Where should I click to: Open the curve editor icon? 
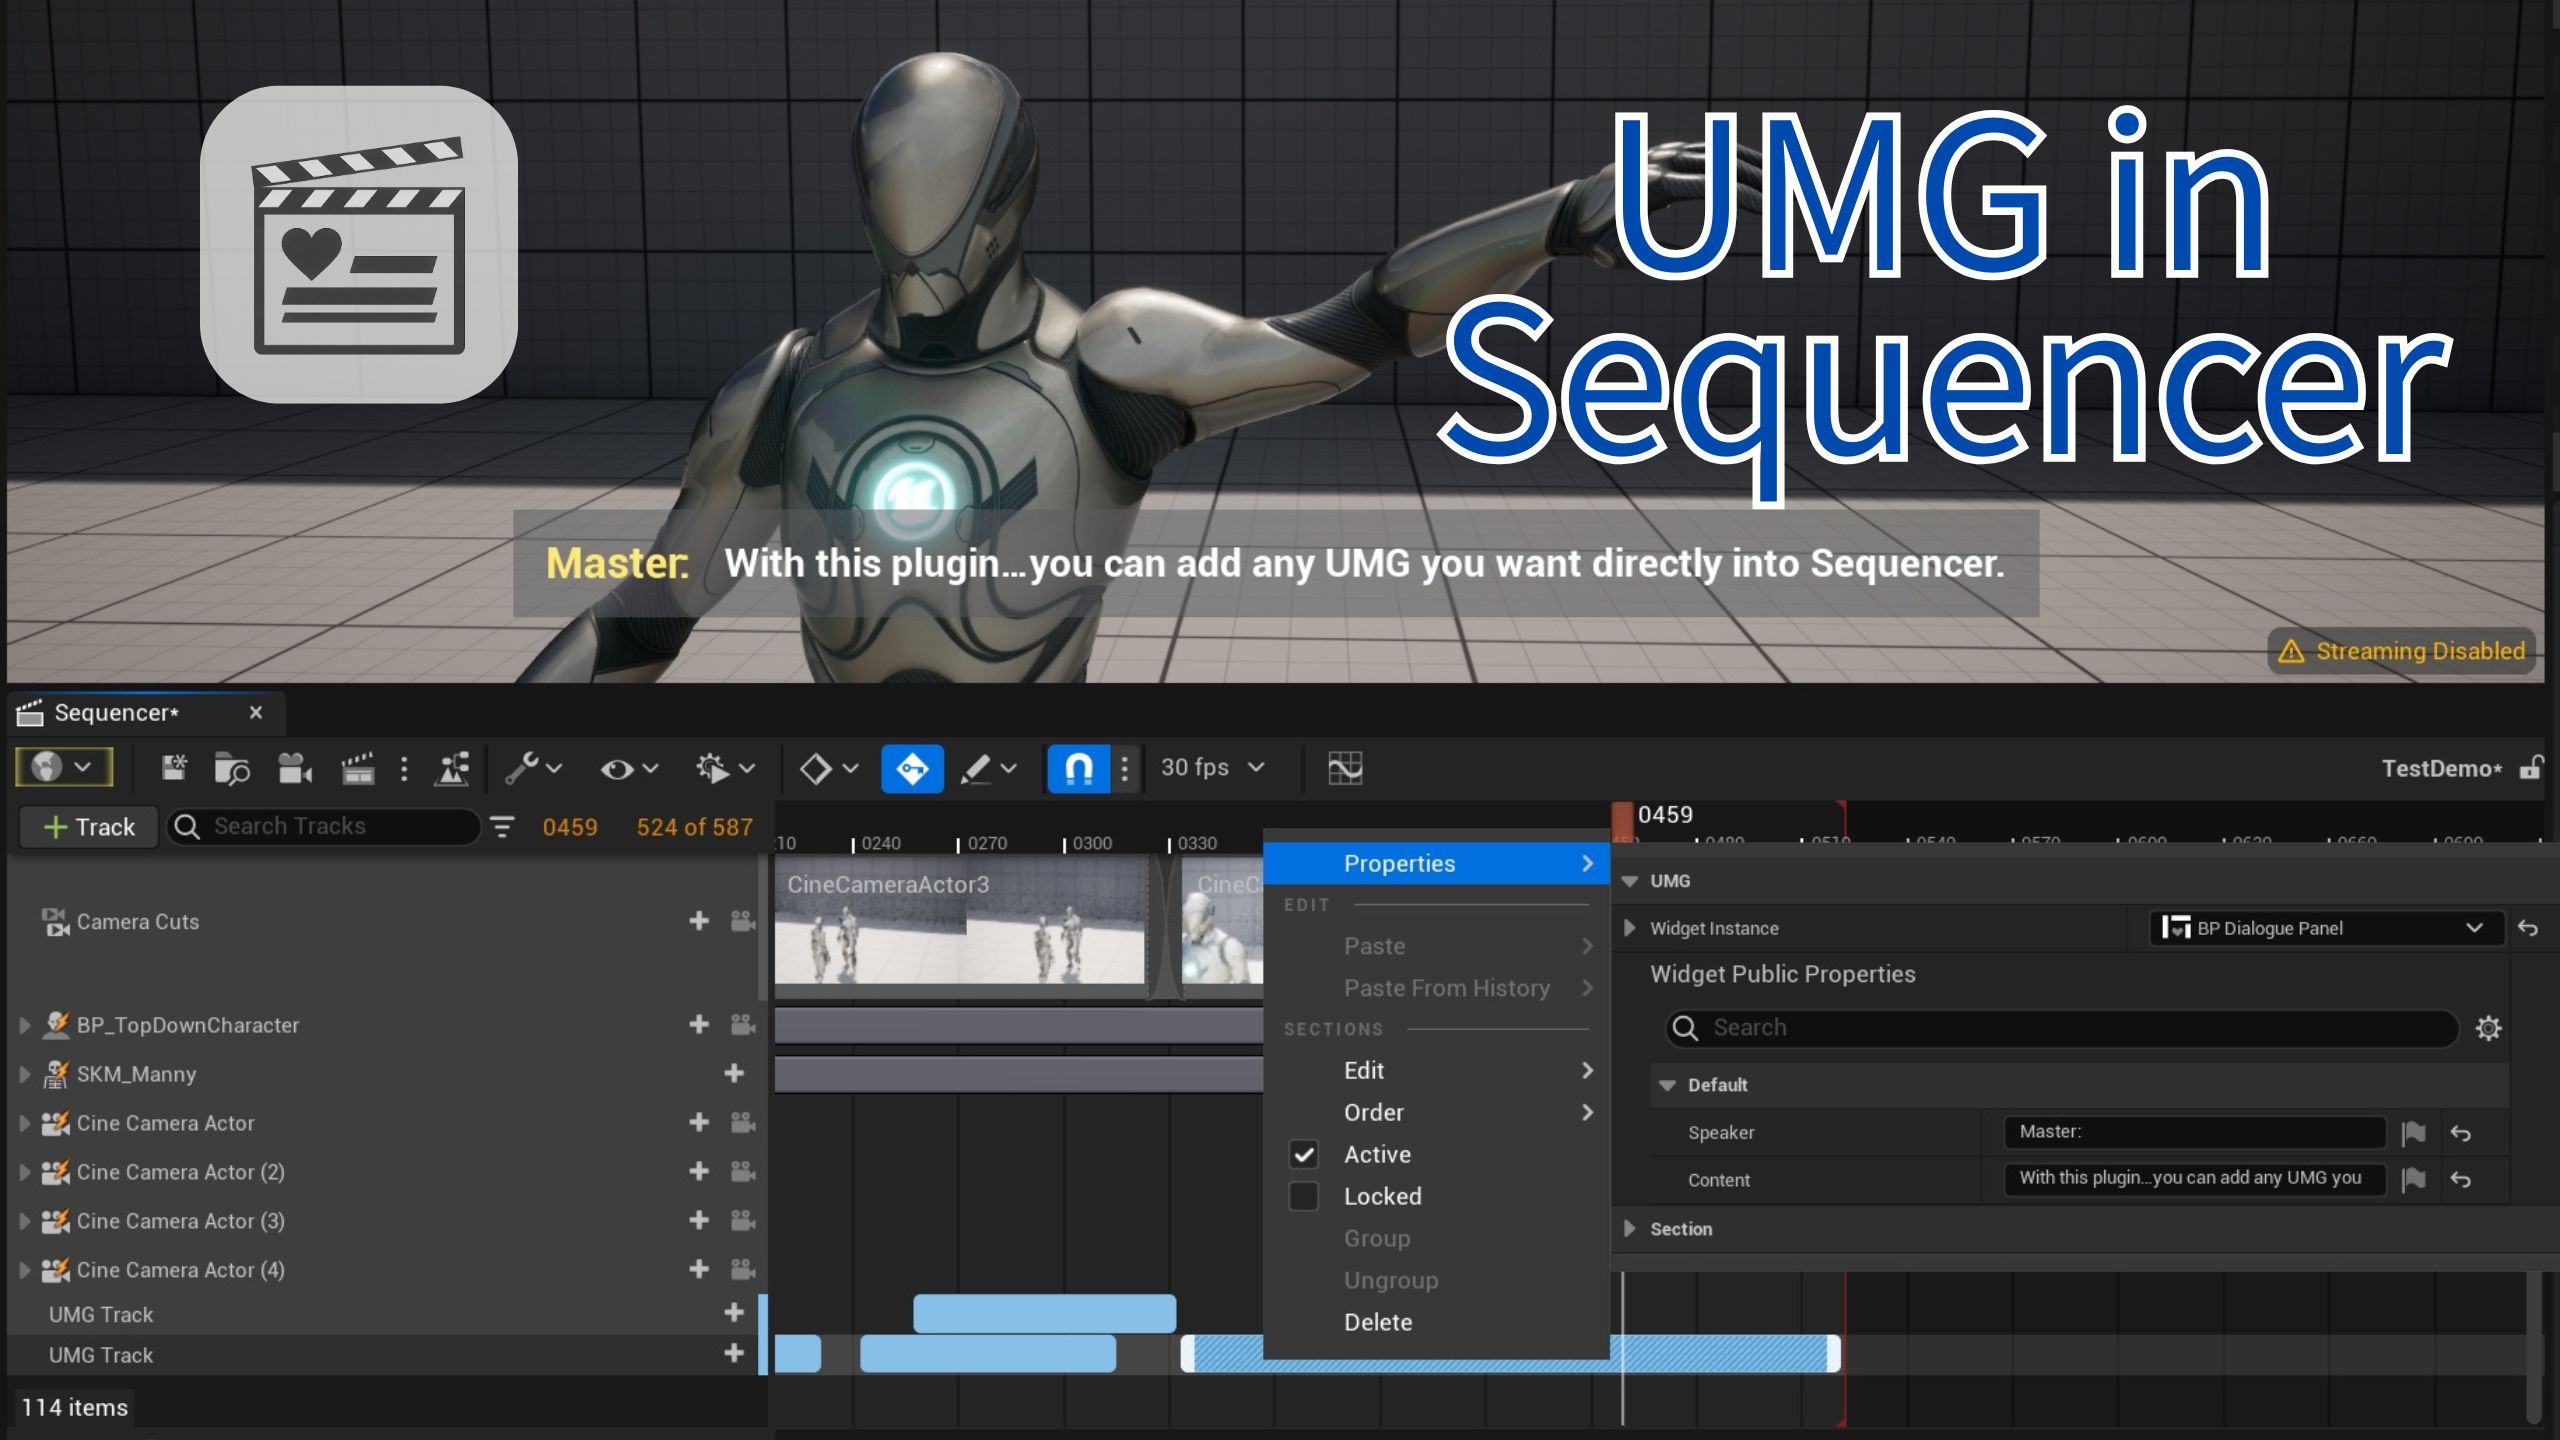tap(1345, 768)
